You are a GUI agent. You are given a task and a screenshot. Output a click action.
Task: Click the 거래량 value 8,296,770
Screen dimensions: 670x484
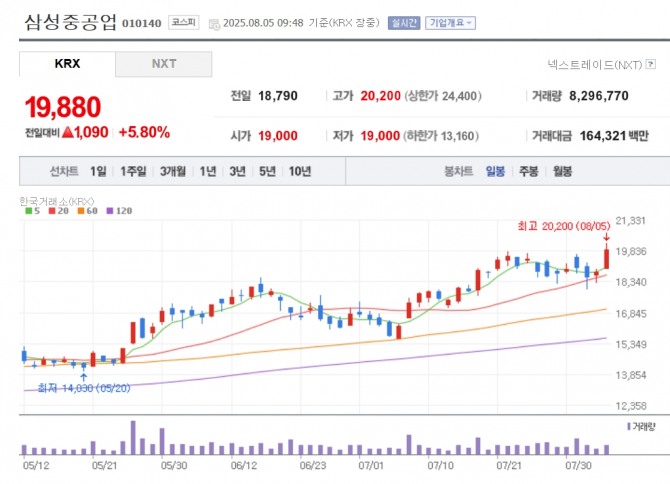tap(599, 96)
